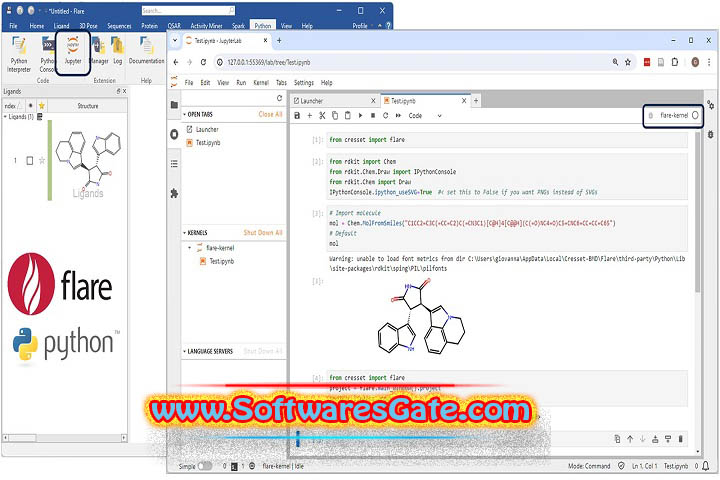Click the browser zoom magnifier icon
The width and height of the screenshot is (720, 480).
[x=615, y=62]
